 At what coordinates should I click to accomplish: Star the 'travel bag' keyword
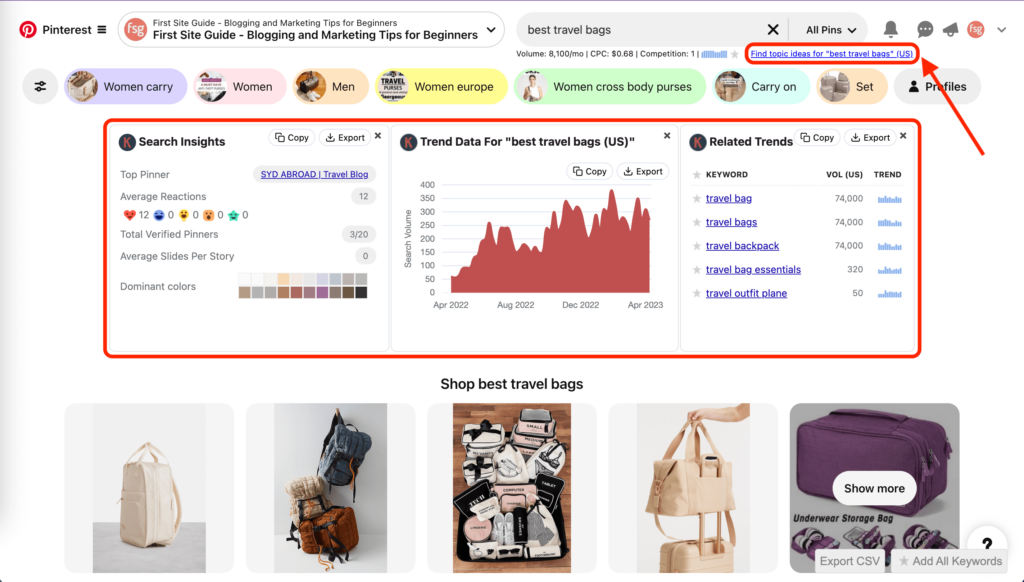[697, 199]
